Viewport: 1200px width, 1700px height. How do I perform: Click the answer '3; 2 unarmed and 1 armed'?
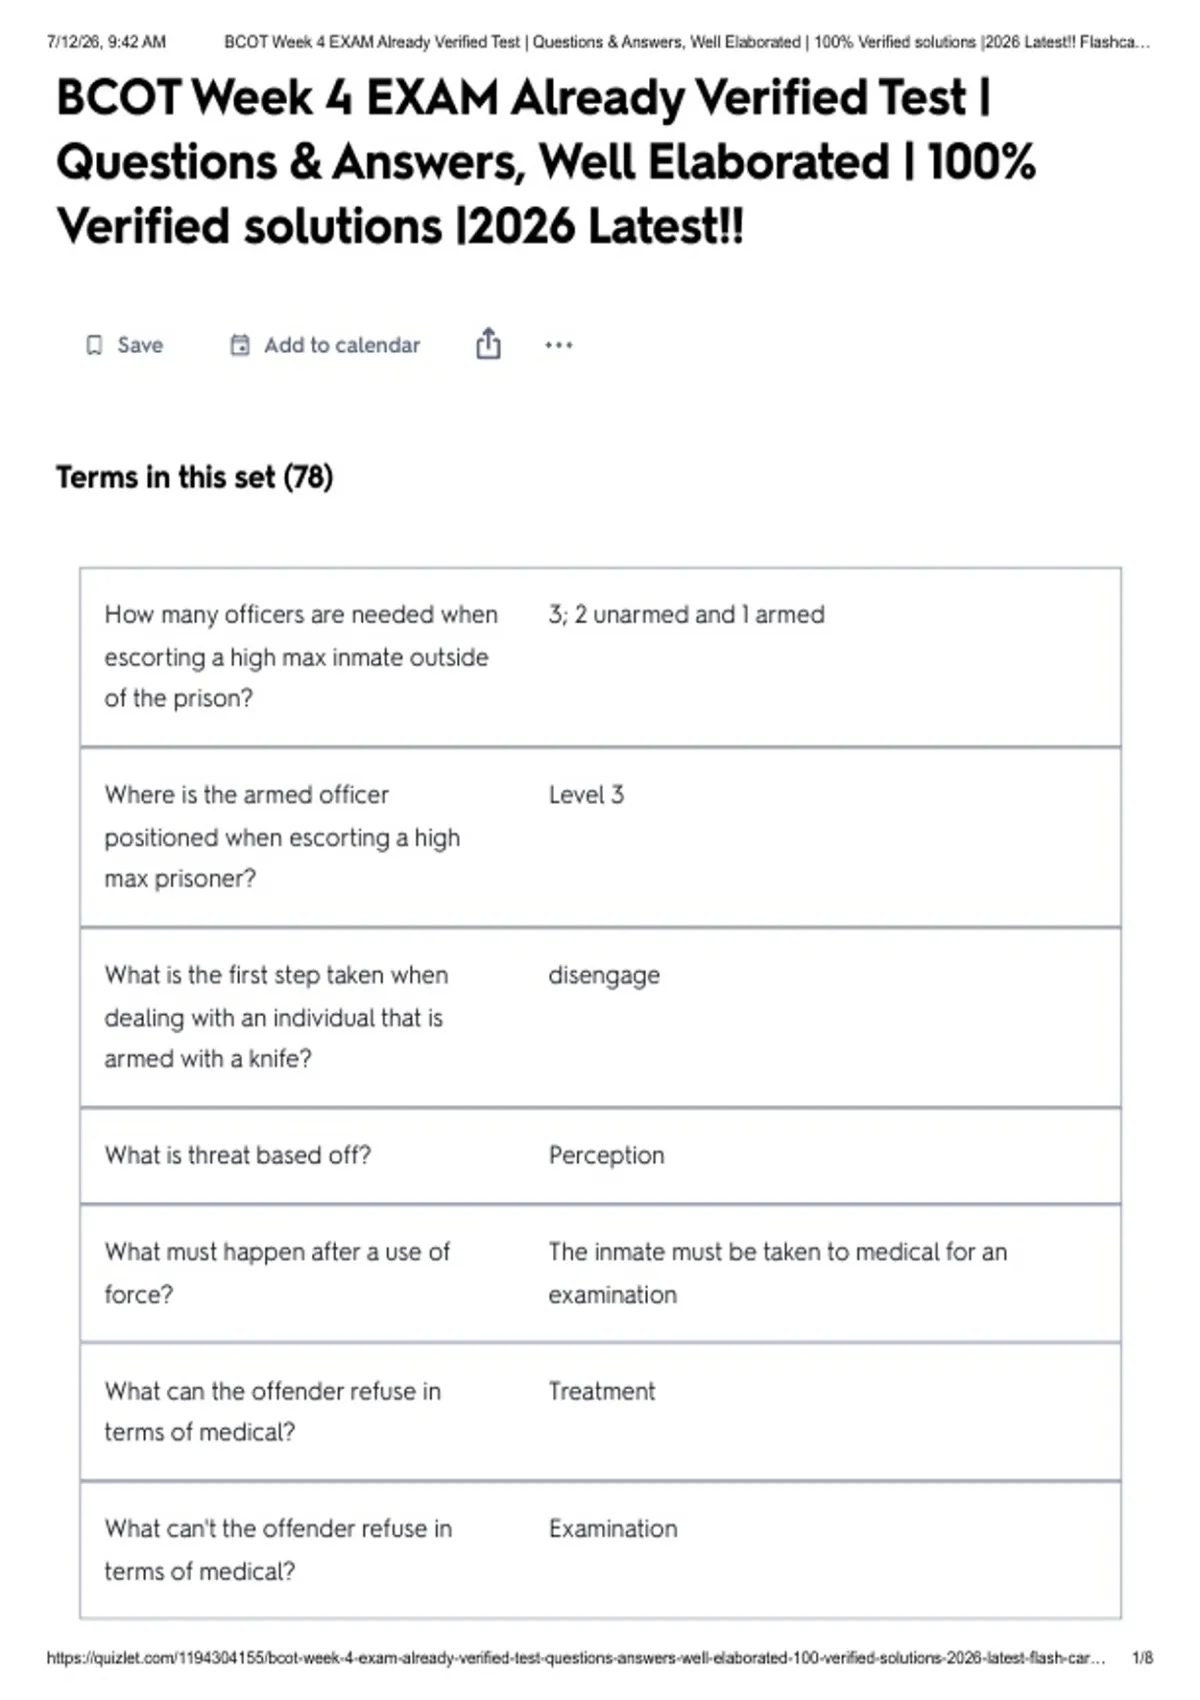686,614
